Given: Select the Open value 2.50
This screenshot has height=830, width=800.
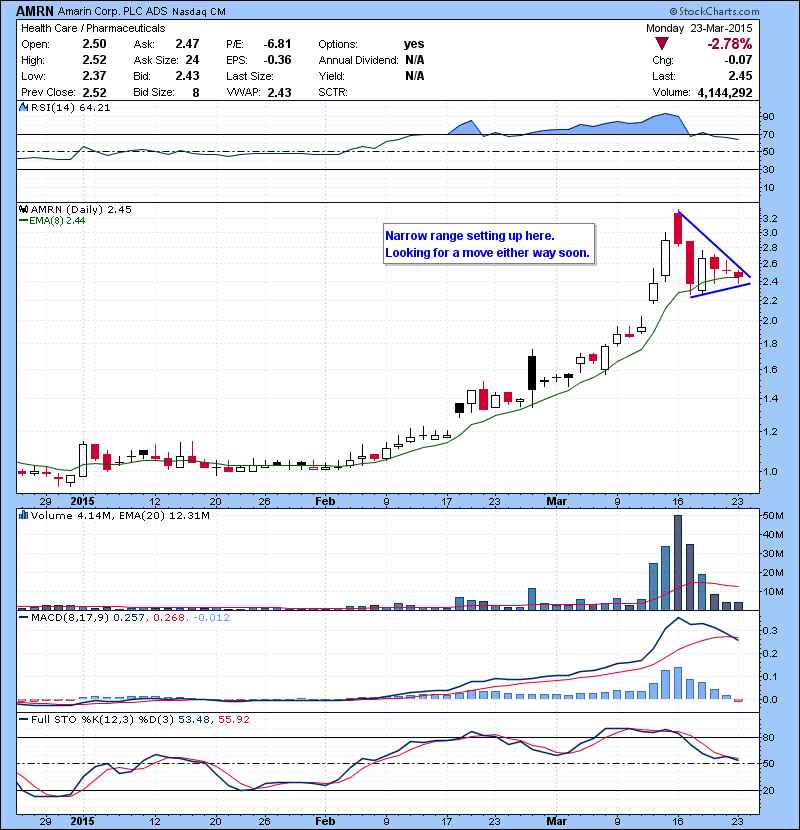Looking at the screenshot, I should 94,44.
